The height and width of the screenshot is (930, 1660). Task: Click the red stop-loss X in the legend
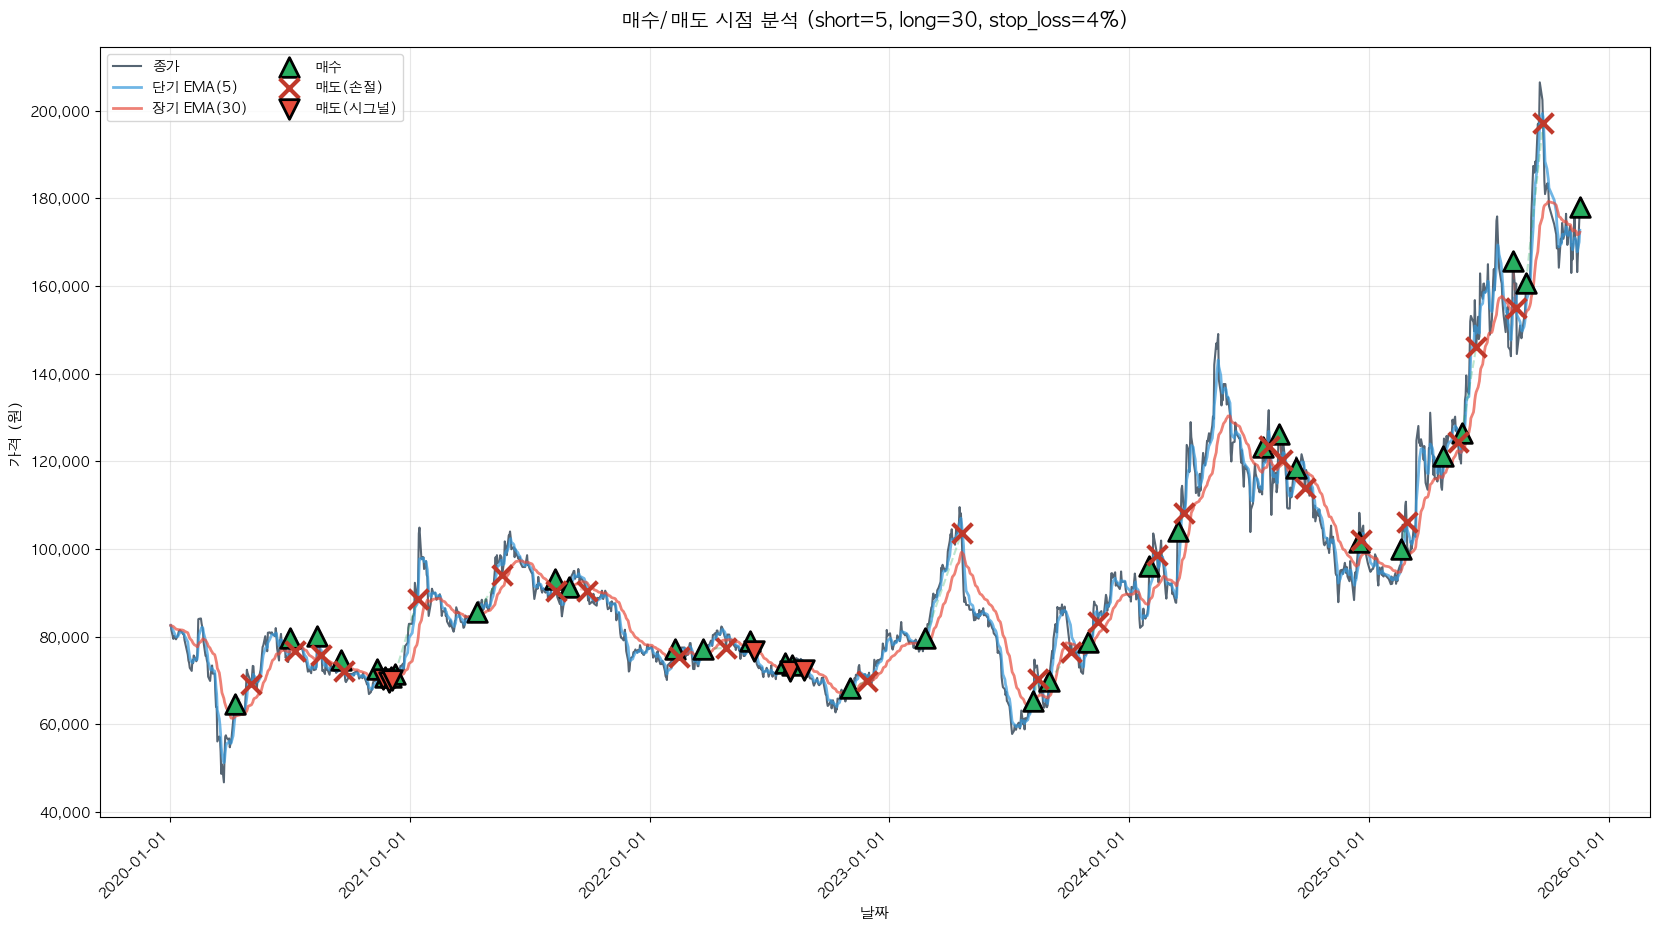289,88
